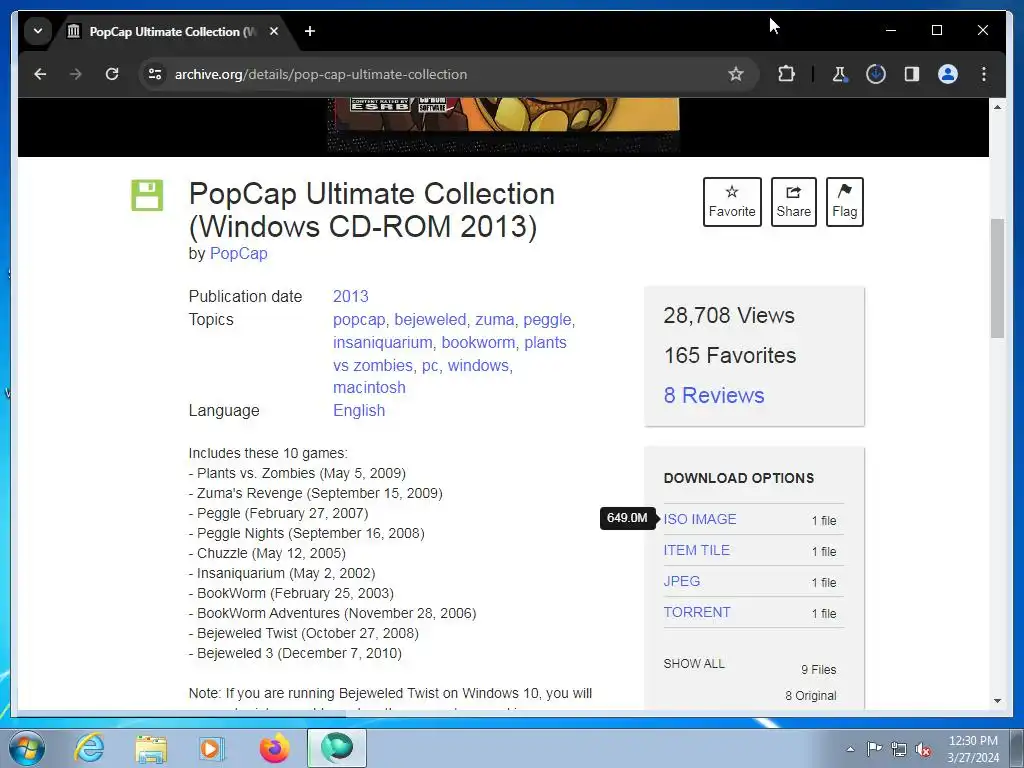The width and height of the screenshot is (1024, 768).
Task: Jump to the 8 Reviews section
Action: coord(714,395)
